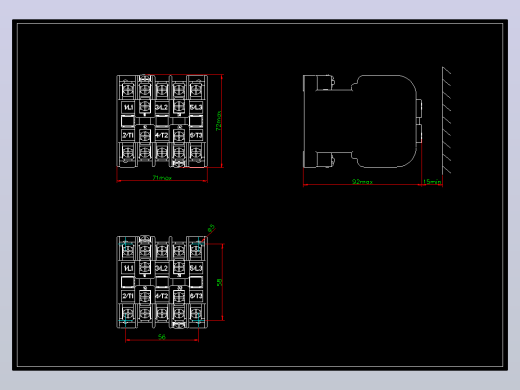Click the ø5 hole diameter label

pos(211,229)
